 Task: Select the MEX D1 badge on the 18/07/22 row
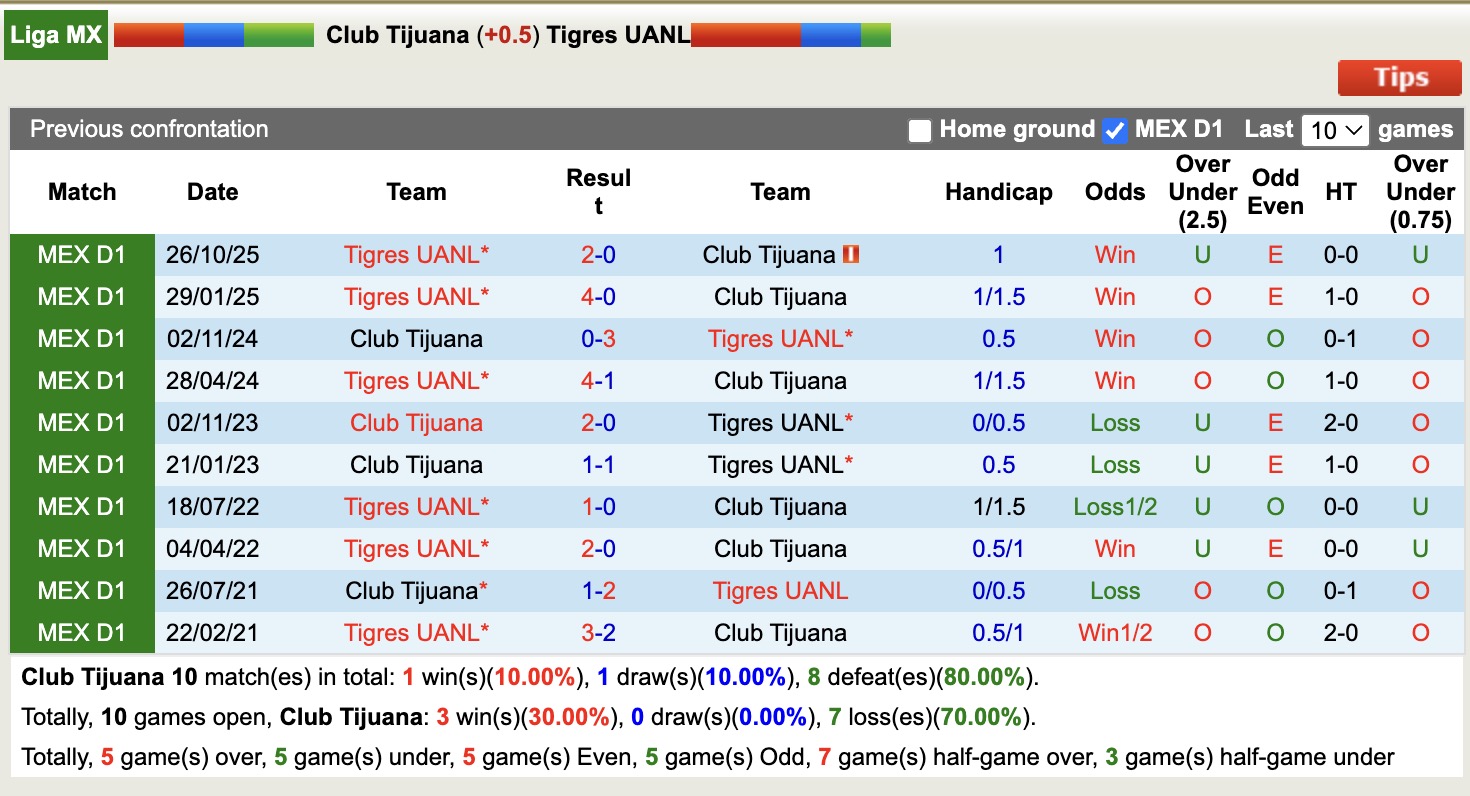point(80,506)
